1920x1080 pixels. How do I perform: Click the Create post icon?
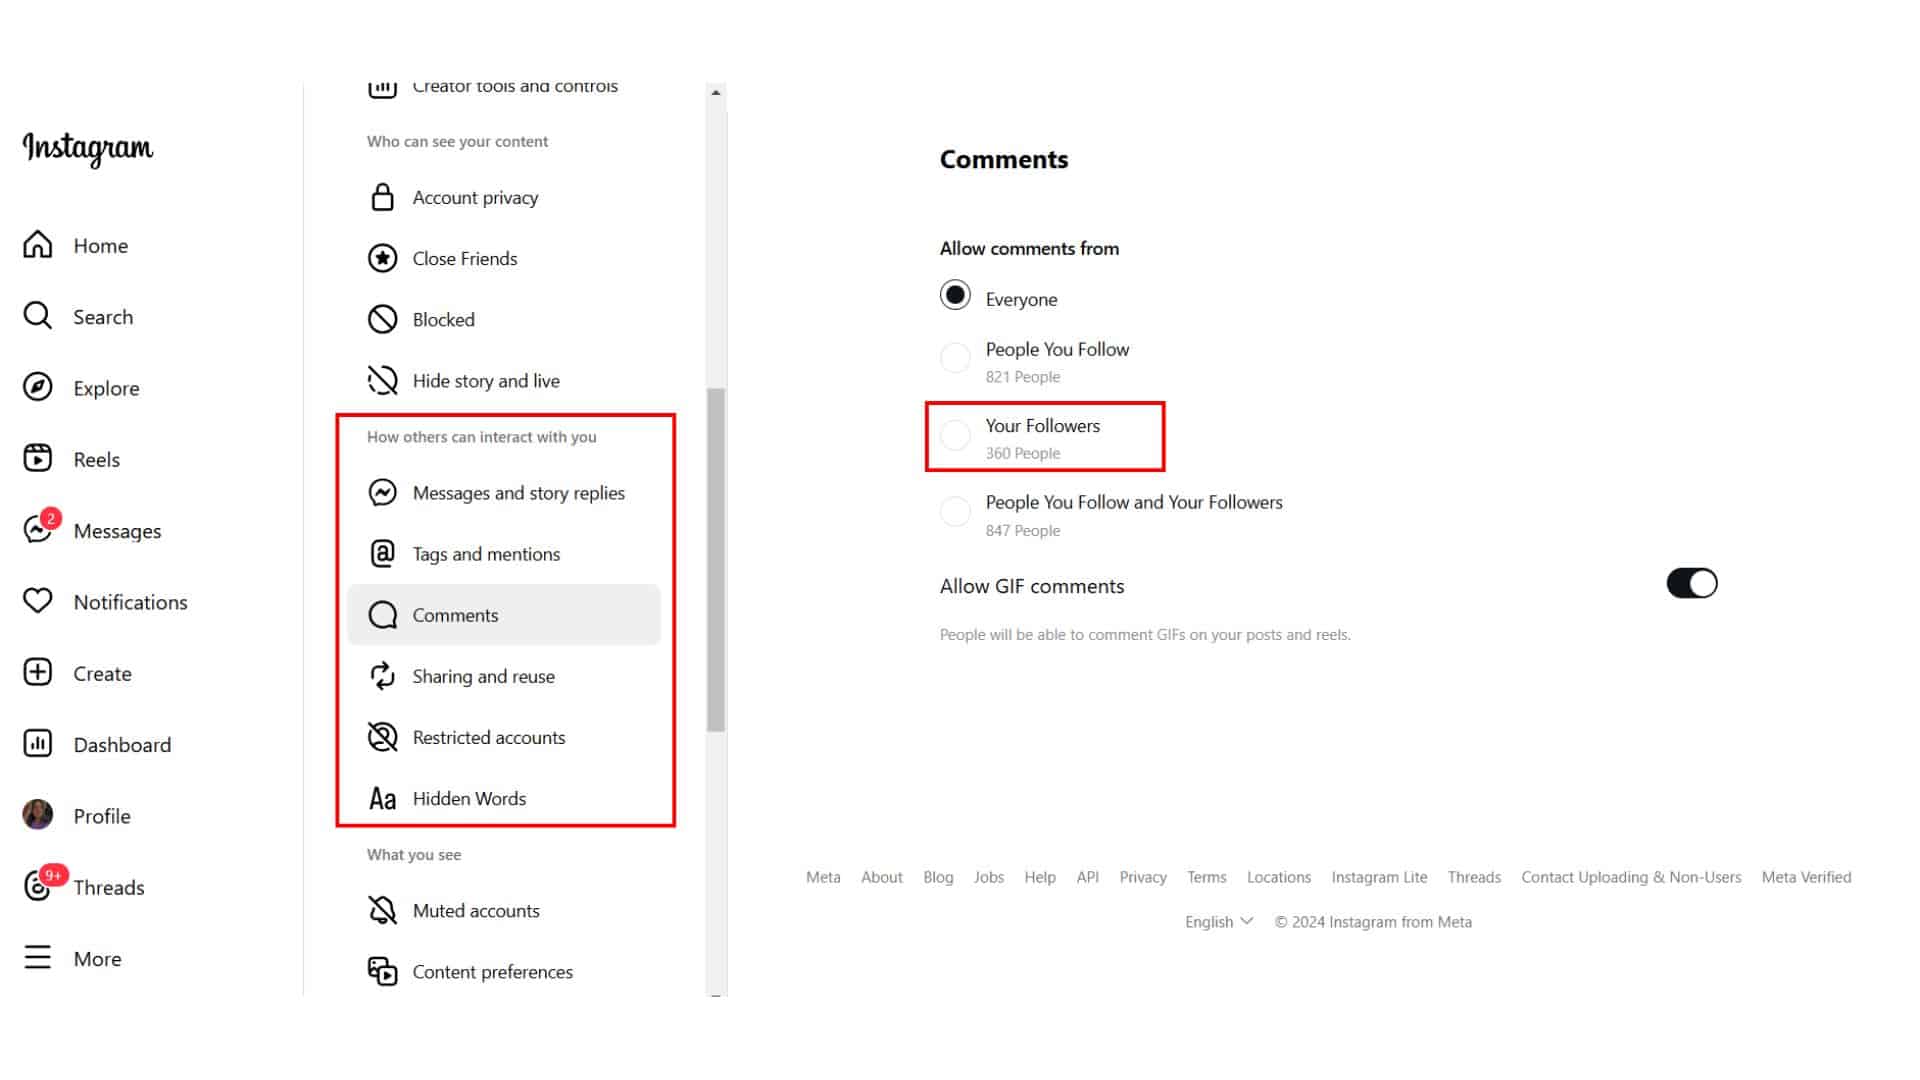[38, 673]
